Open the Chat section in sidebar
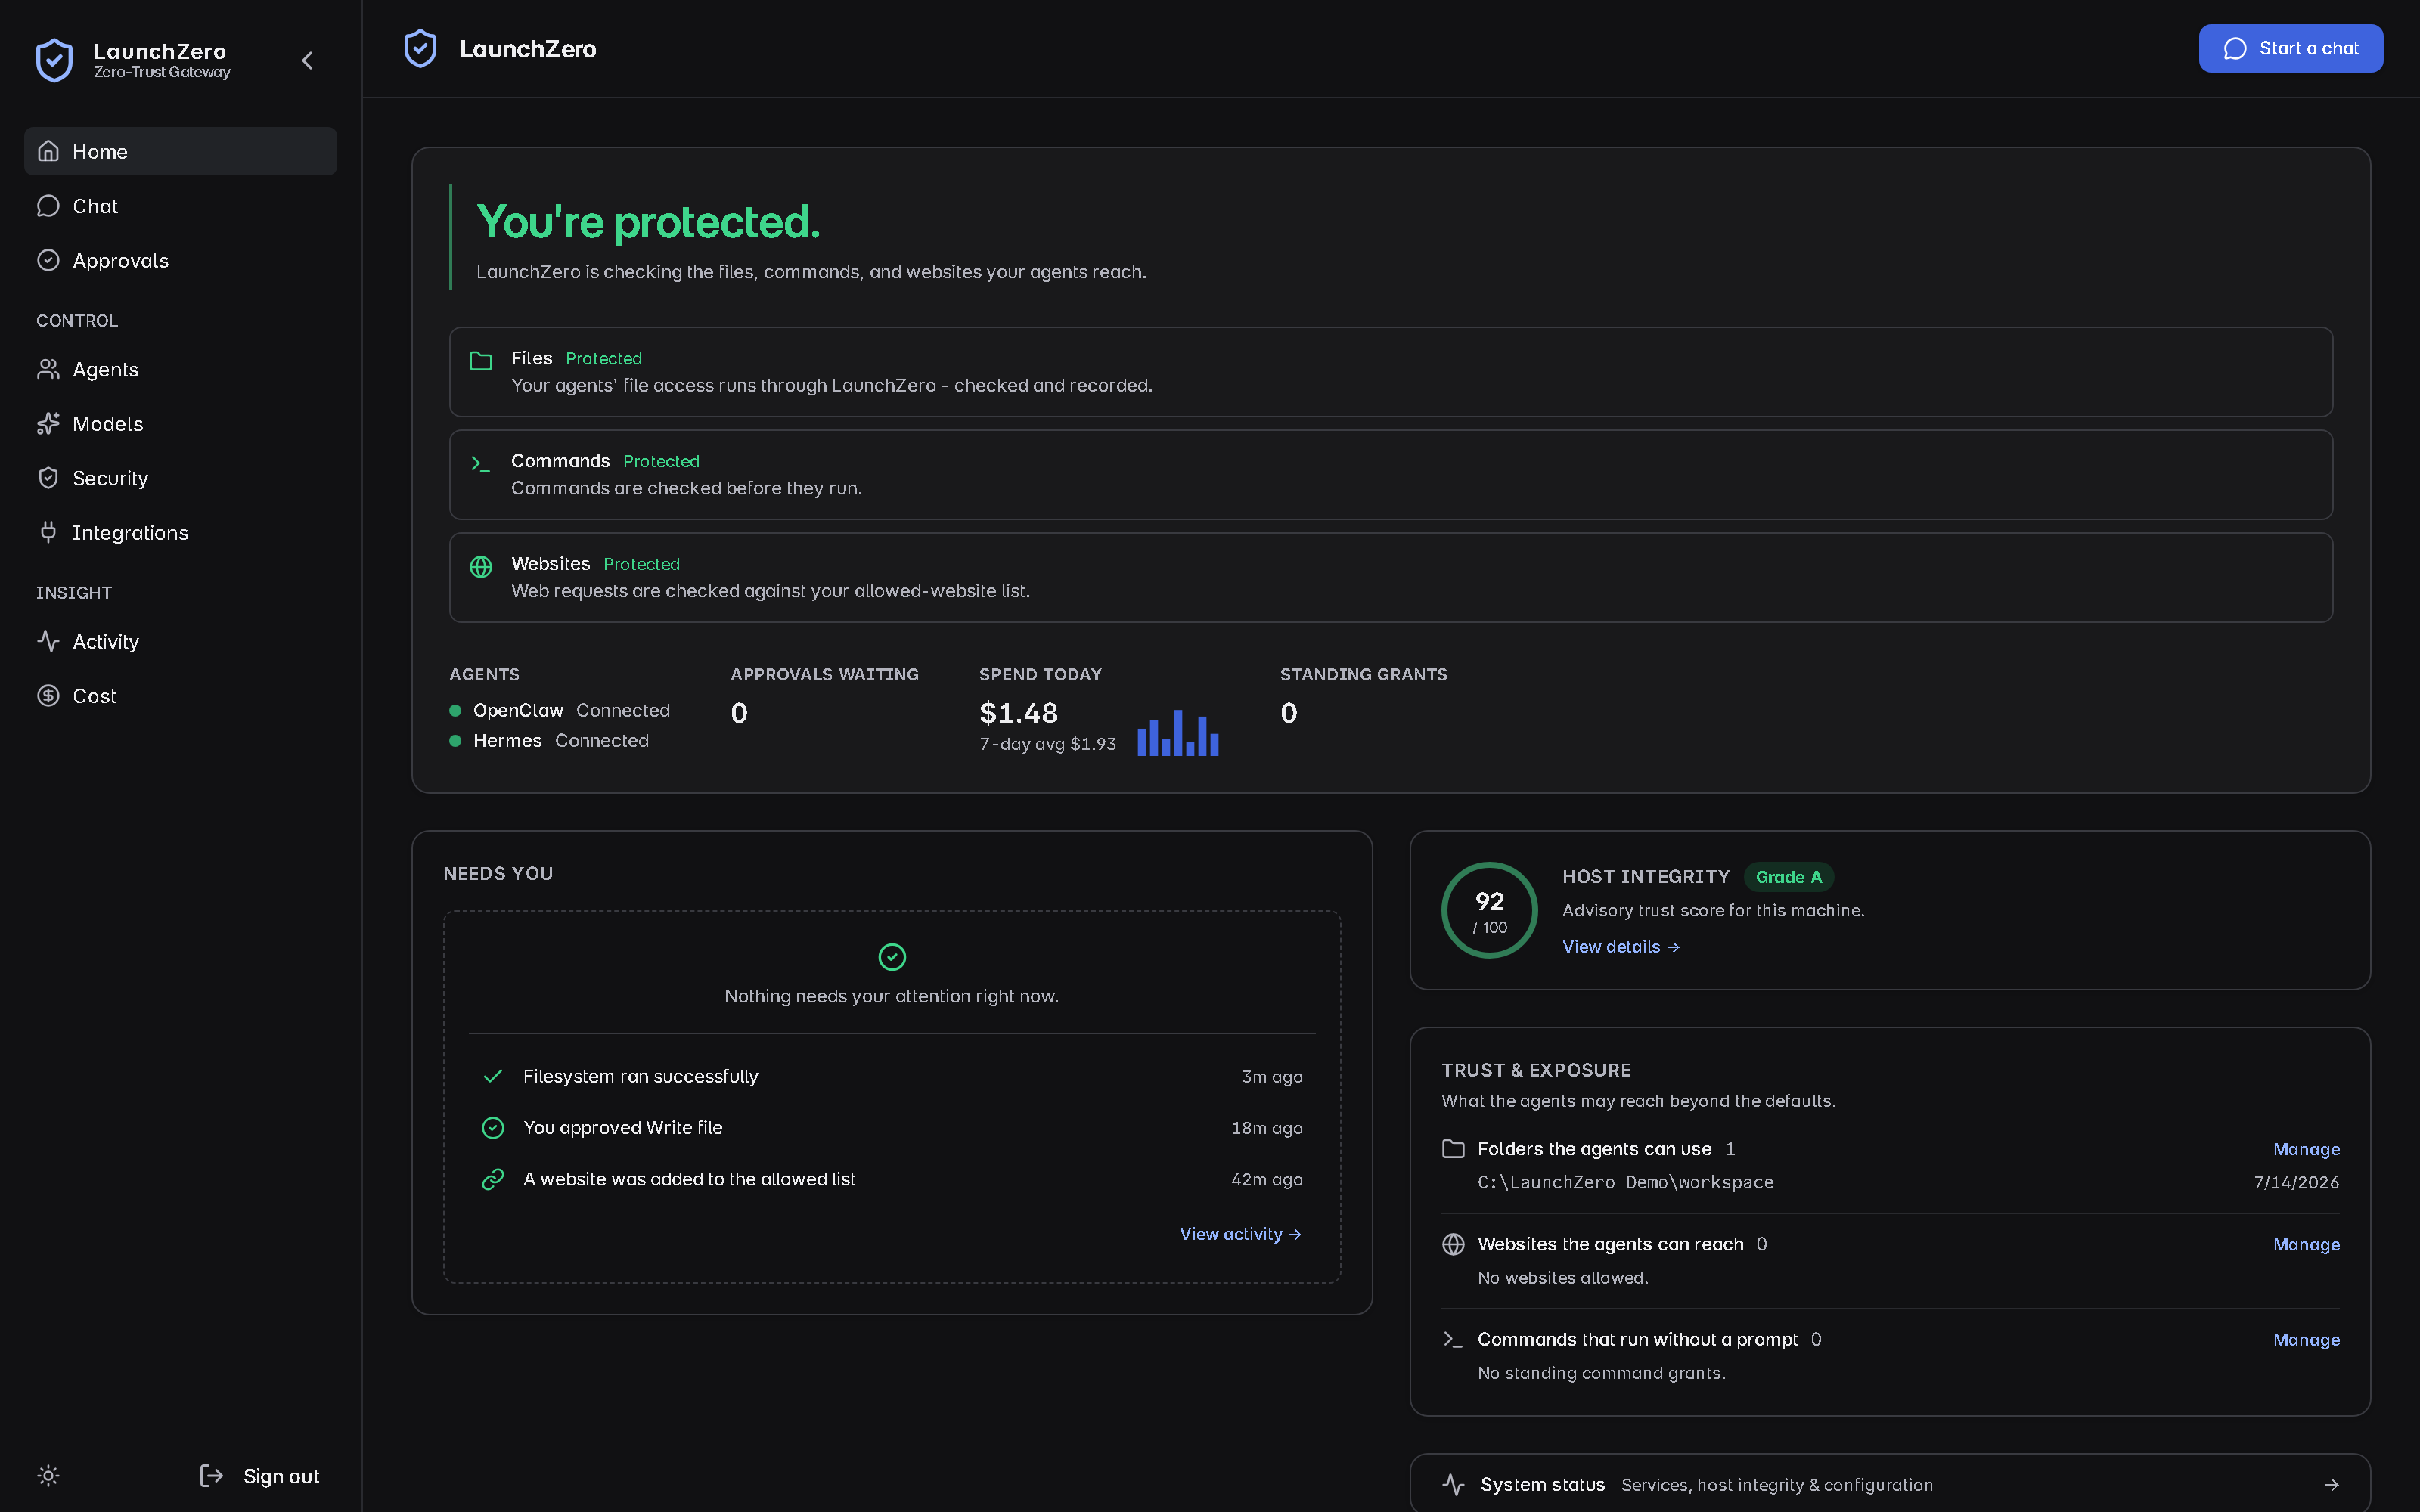This screenshot has width=2420, height=1512. [180, 206]
